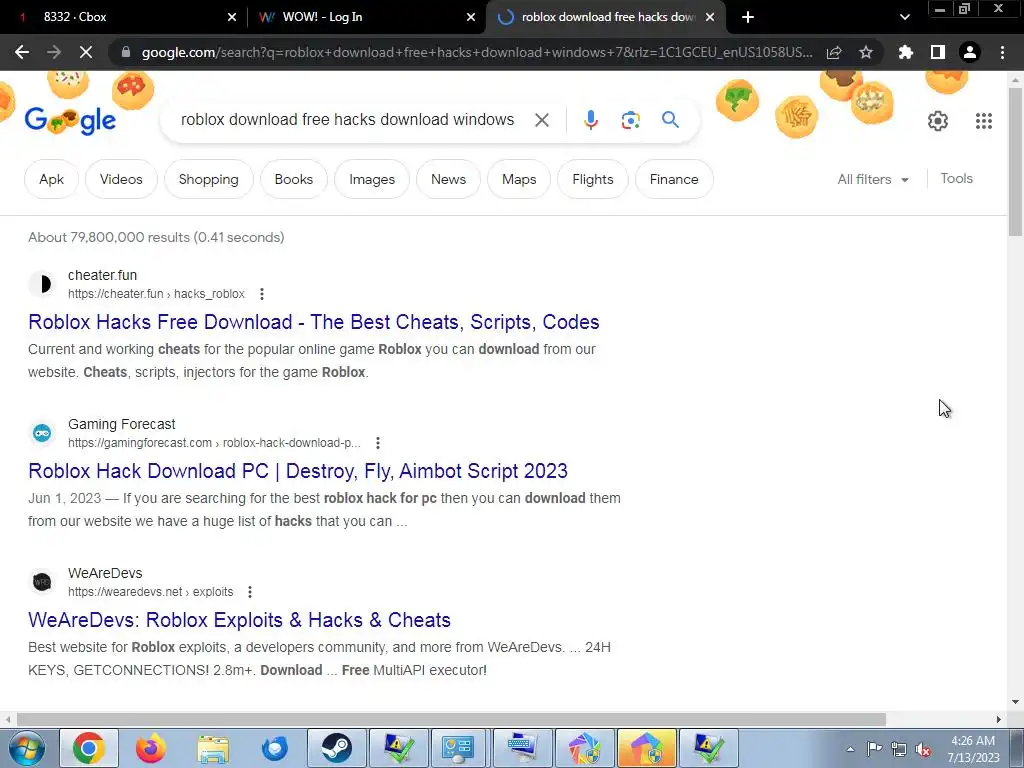Switch to the WOW! Log In tab

(366, 18)
